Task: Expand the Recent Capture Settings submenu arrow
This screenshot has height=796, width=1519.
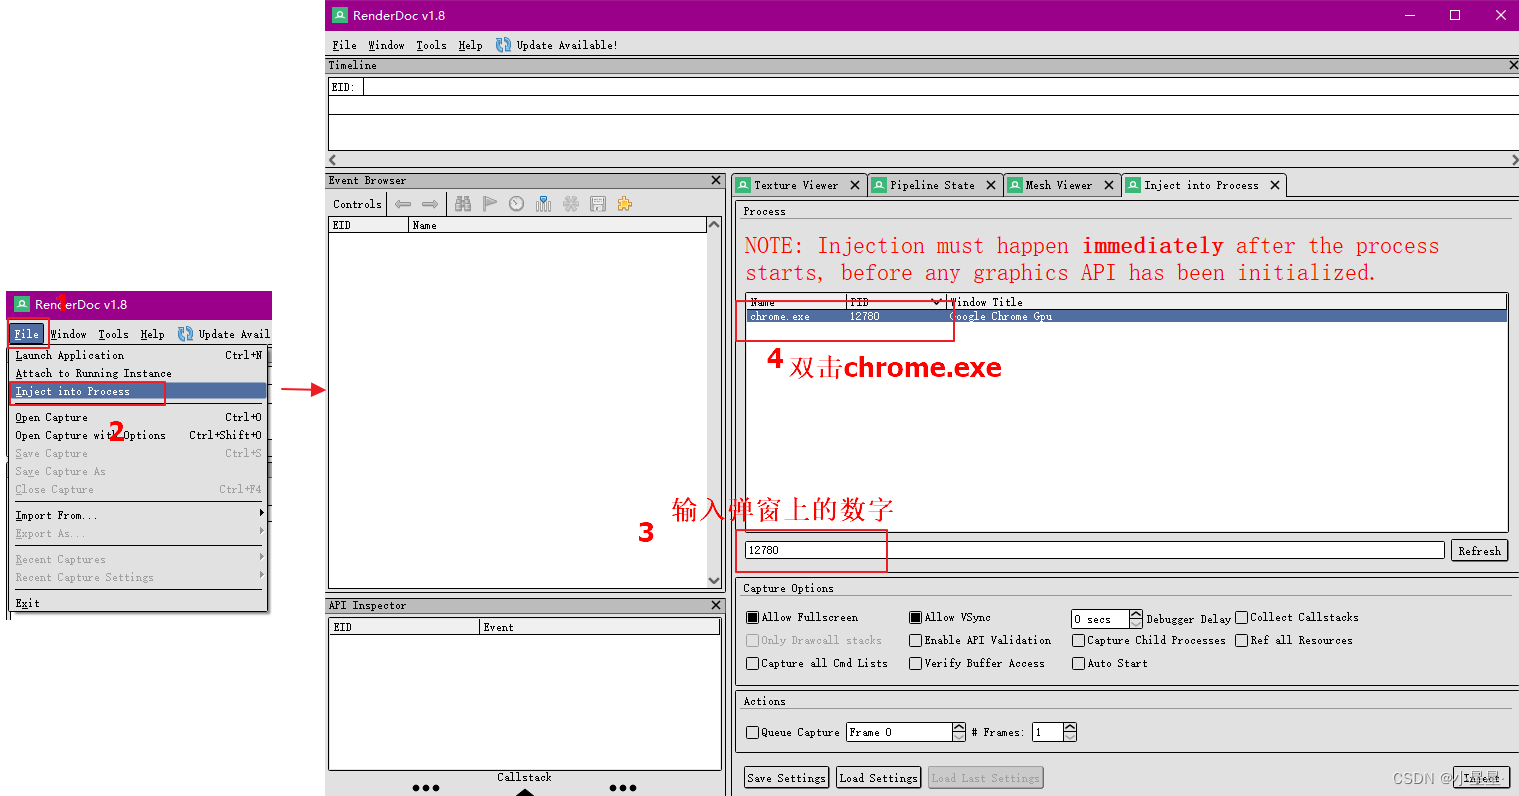Action: click(262, 574)
